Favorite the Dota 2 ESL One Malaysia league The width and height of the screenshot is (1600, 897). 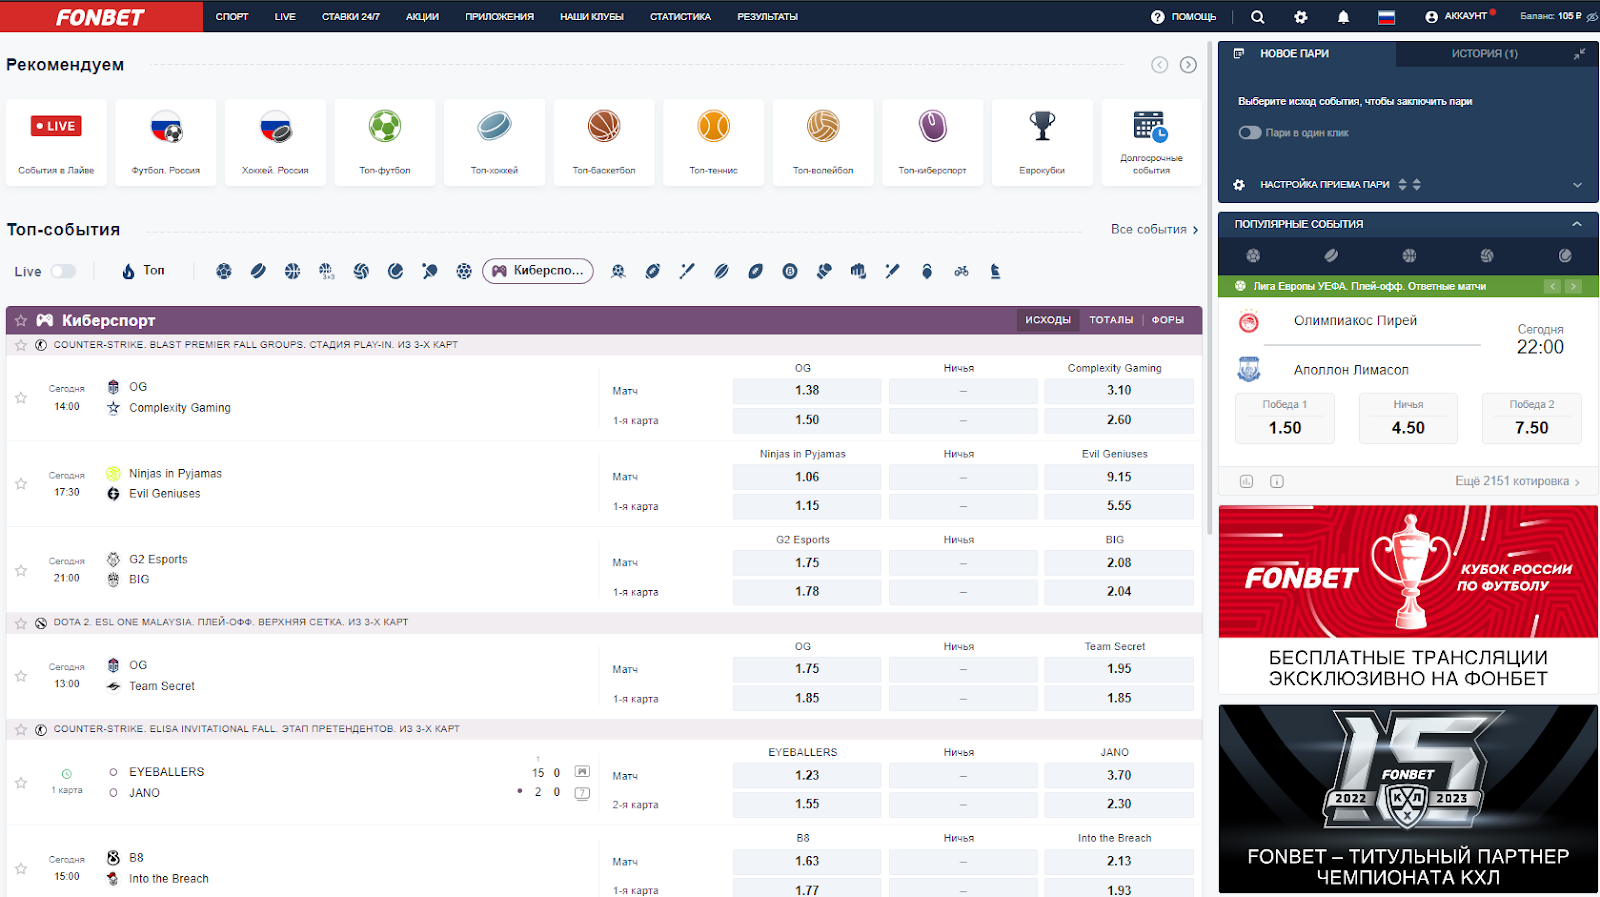[21, 622]
